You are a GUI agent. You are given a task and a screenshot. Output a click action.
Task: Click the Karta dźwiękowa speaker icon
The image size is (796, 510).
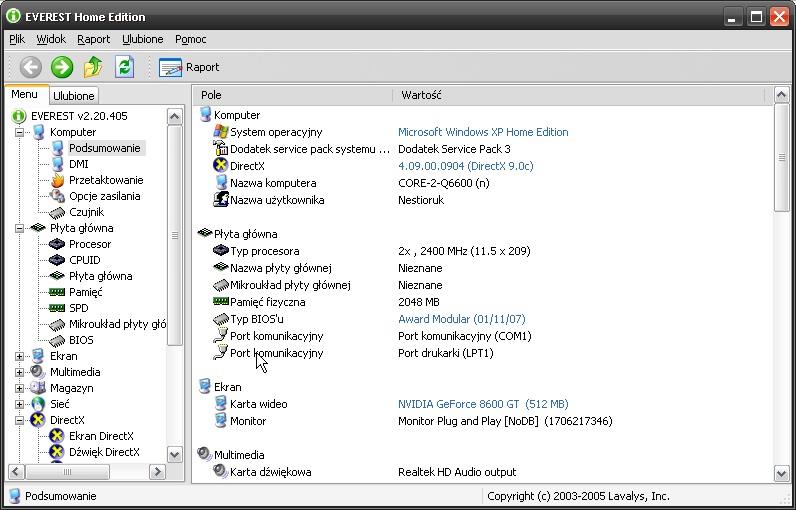[220, 471]
